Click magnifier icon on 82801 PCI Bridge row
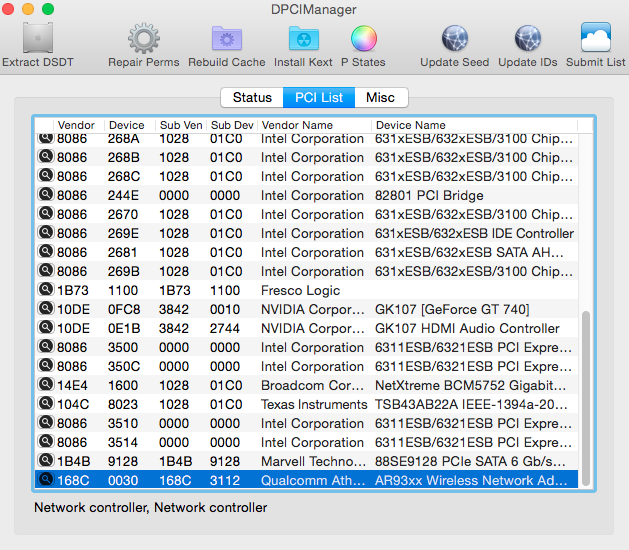The height and width of the screenshot is (550, 629). point(46,194)
